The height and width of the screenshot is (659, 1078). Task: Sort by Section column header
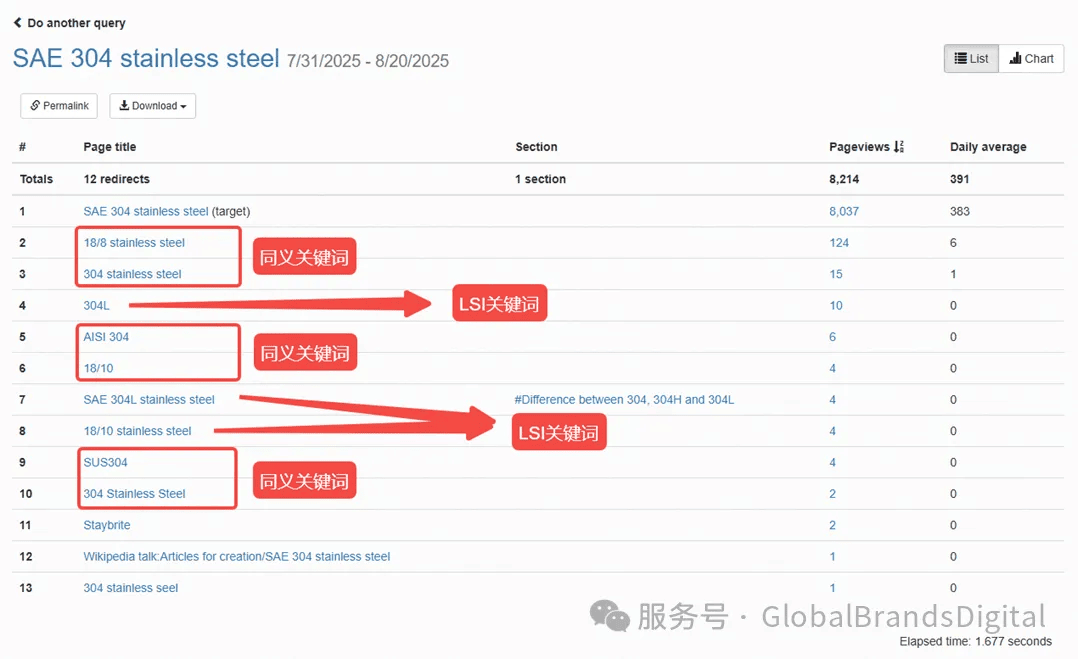[x=536, y=146]
